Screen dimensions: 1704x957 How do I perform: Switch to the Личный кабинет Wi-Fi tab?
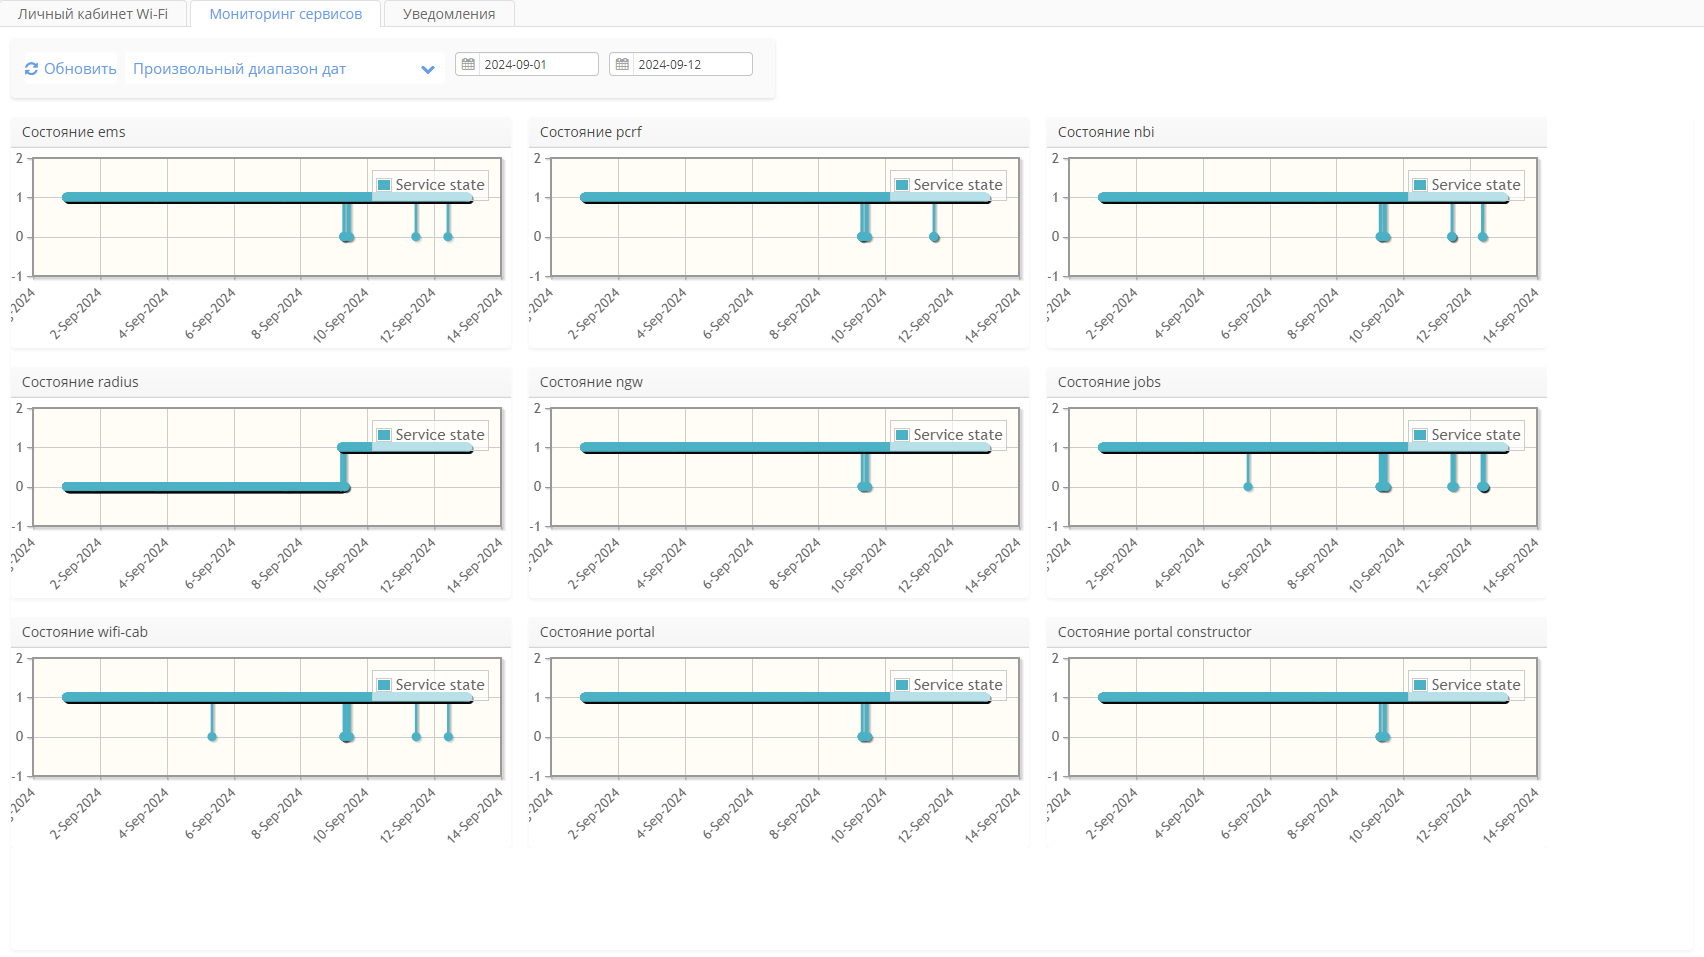[x=93, y=14]
